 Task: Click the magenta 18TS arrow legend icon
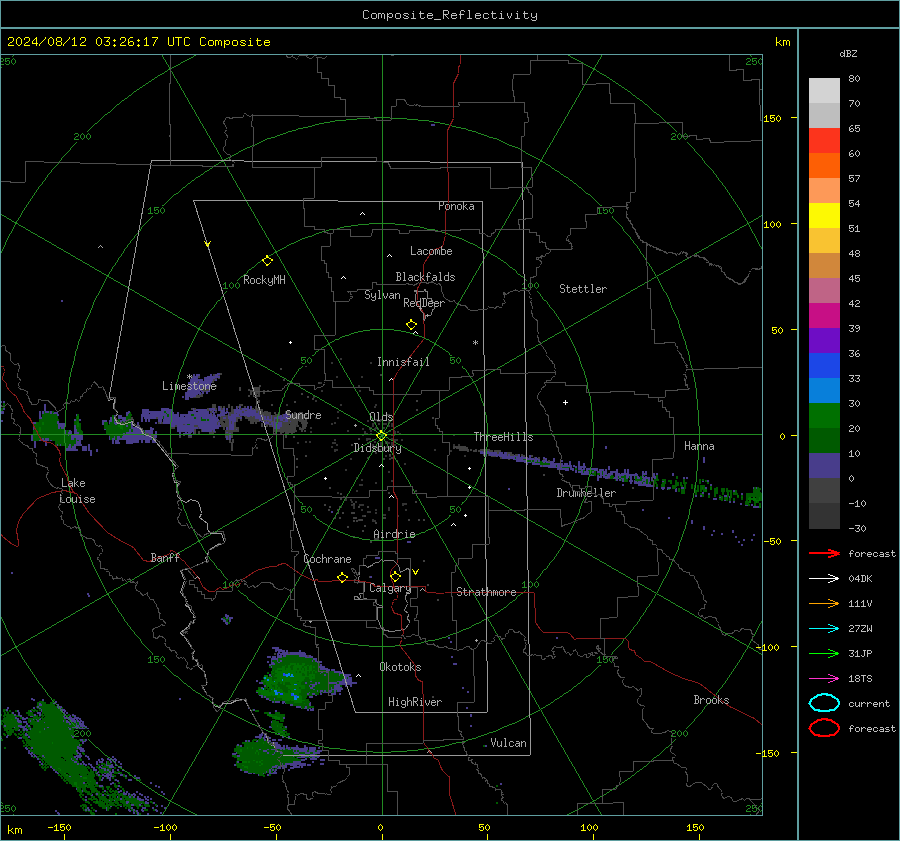[x=824, y=679]
